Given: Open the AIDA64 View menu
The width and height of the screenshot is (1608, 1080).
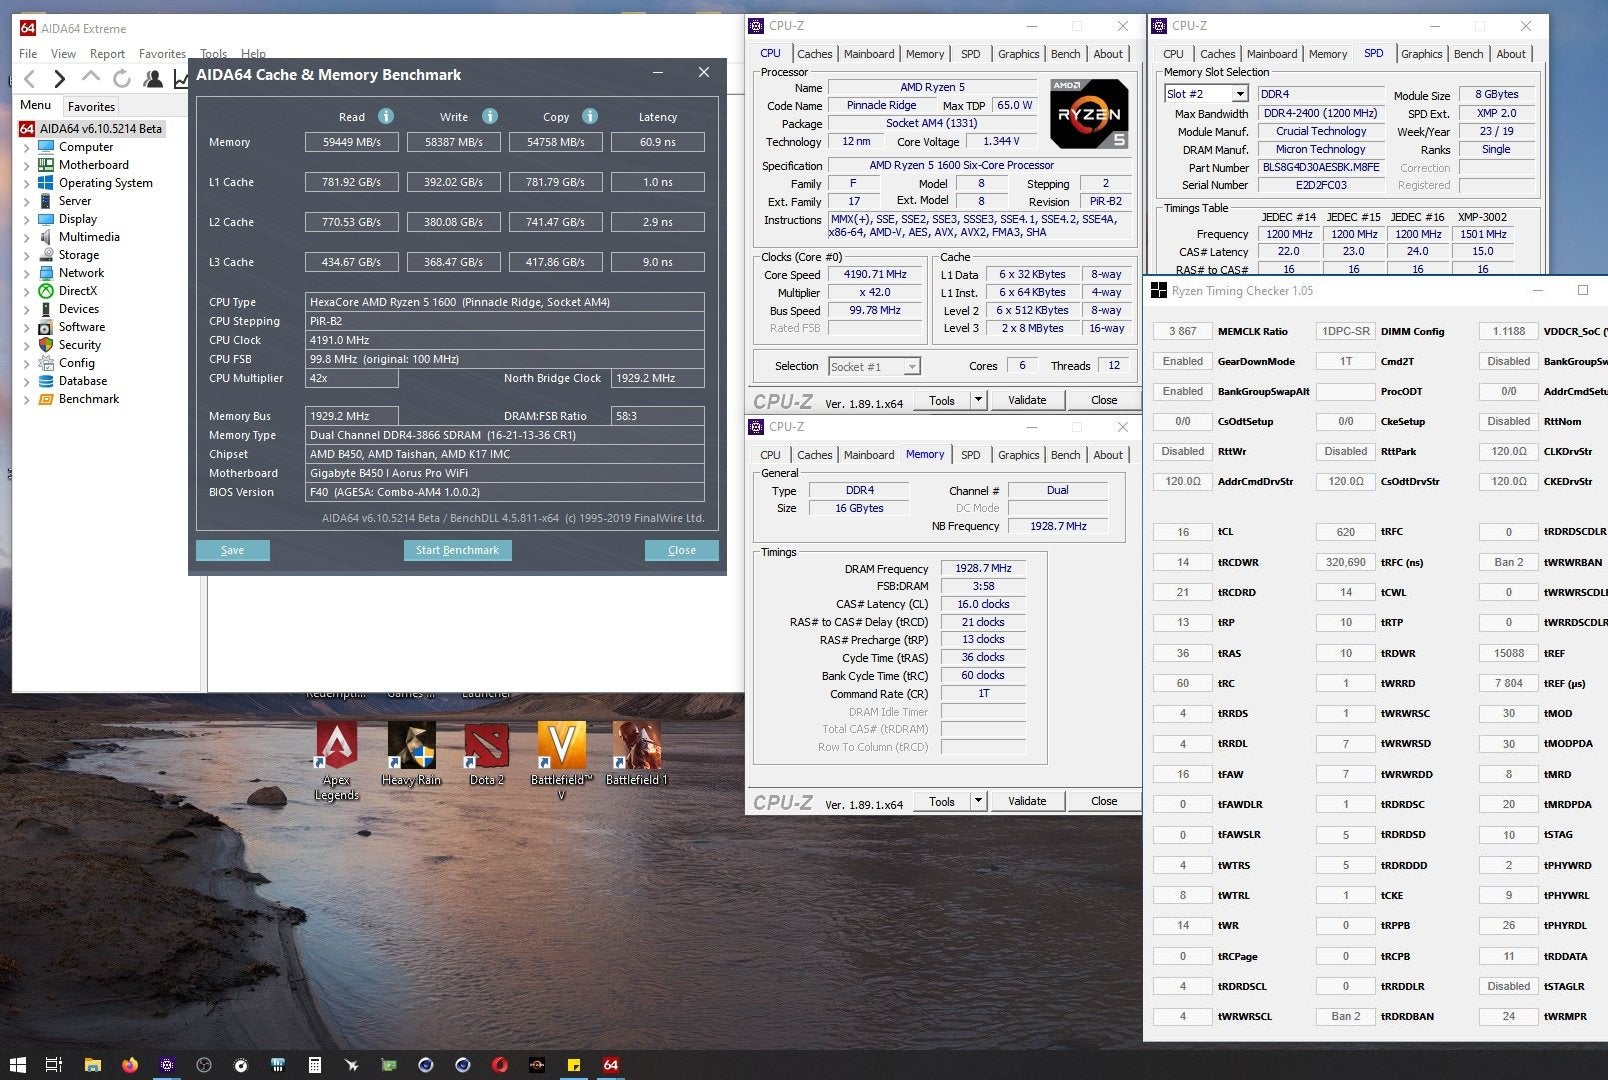Looking at the screenshot, I should click(63, 54).
